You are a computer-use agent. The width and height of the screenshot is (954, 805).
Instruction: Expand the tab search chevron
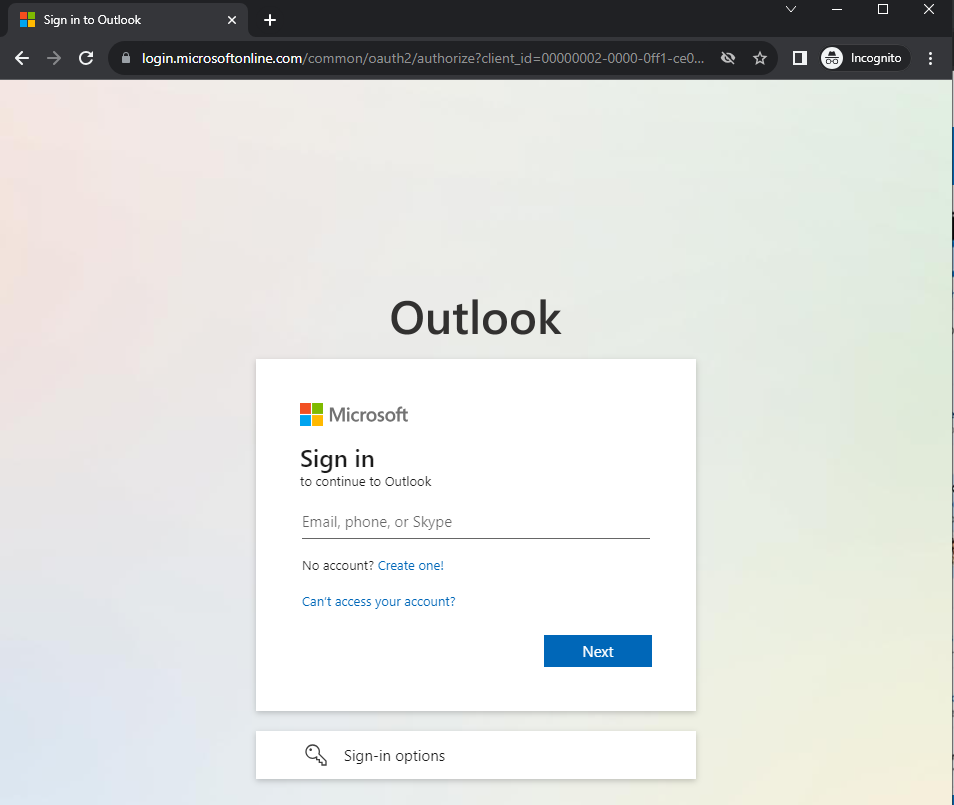point(791,9)
